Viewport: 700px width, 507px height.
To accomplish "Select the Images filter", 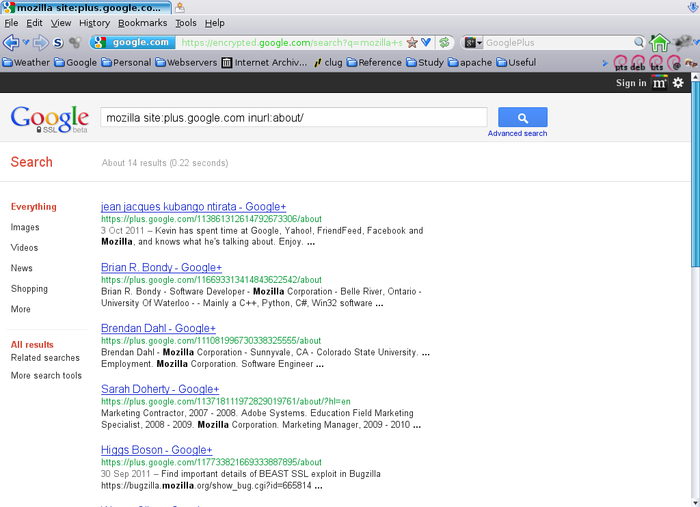I will 25,227.
